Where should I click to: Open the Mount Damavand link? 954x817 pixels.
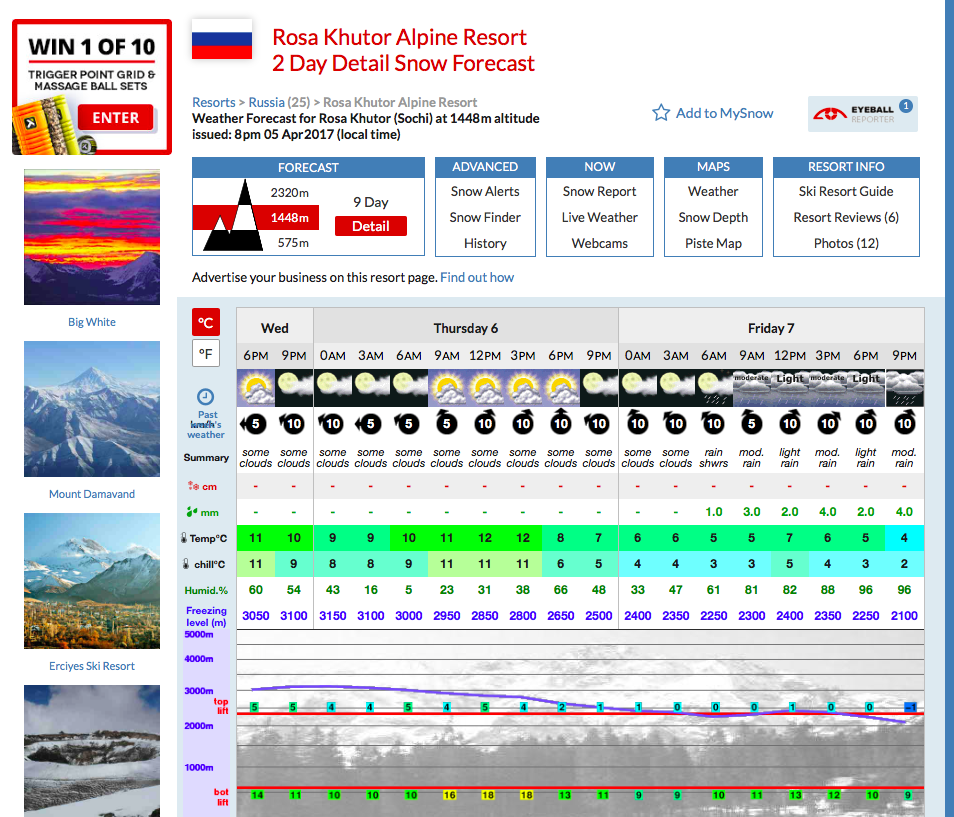pyautogui.click(x=92, y=494)
